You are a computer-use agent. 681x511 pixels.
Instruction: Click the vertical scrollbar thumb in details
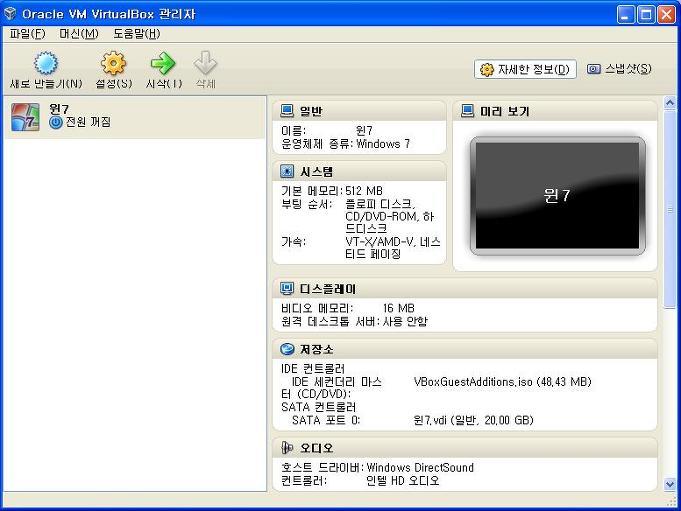670,209
